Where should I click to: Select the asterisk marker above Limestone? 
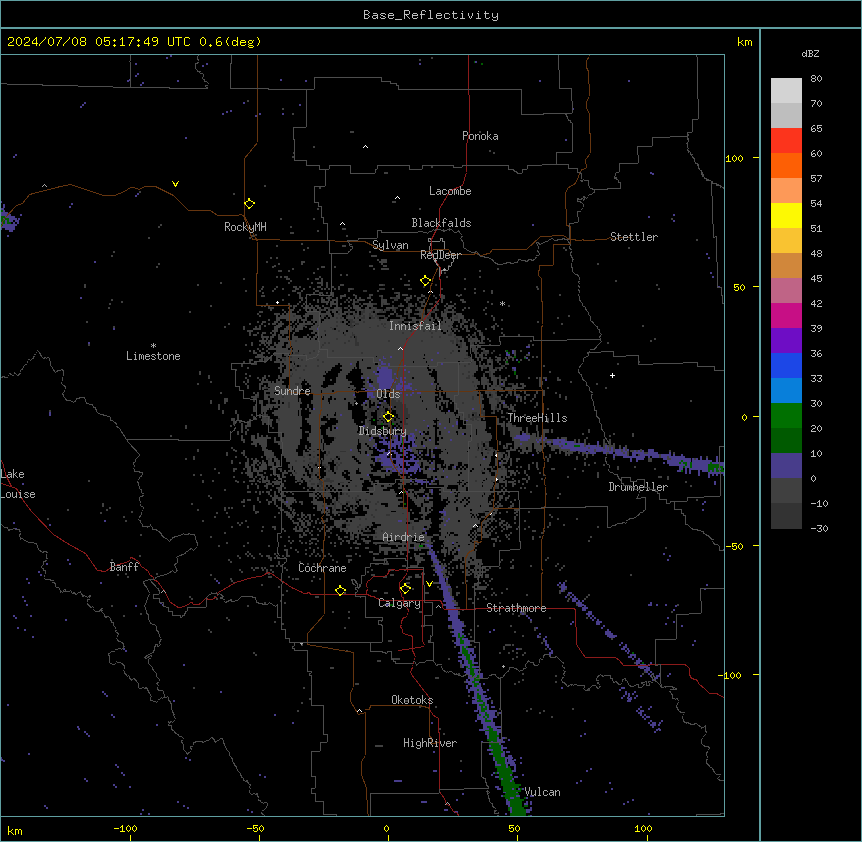click(x=153, y=346)
